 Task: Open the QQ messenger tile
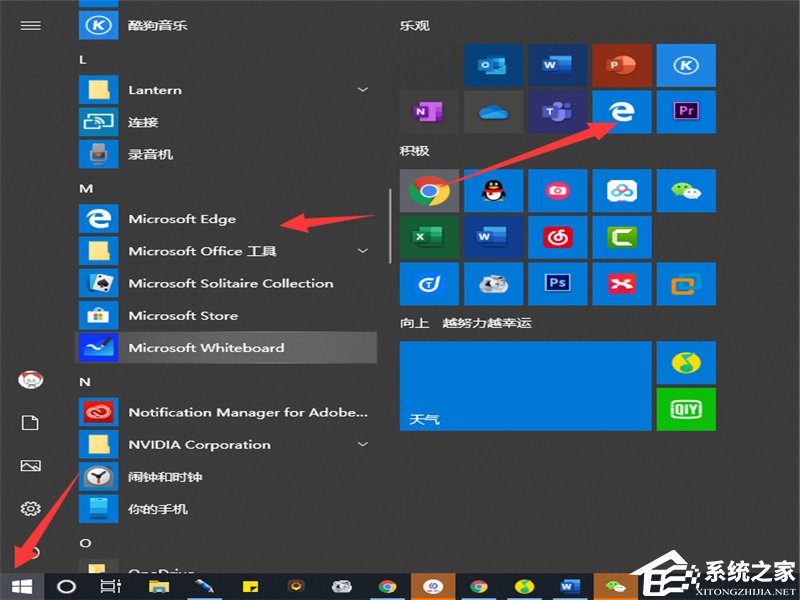coord(493,190)
